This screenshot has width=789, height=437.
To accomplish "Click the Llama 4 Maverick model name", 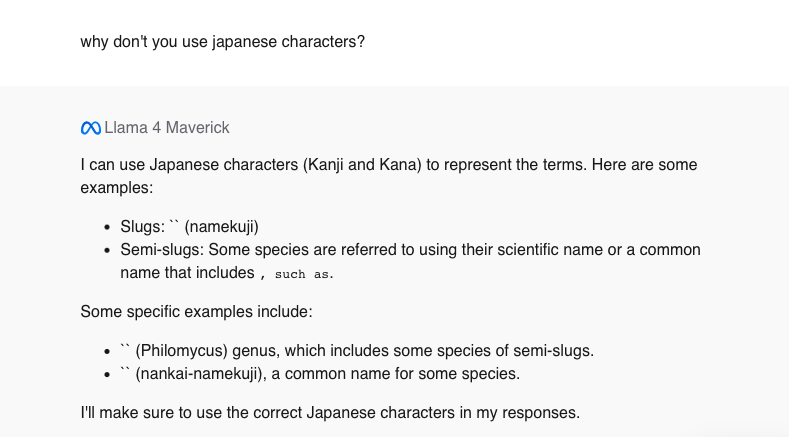I will click(x=167, y=128).
